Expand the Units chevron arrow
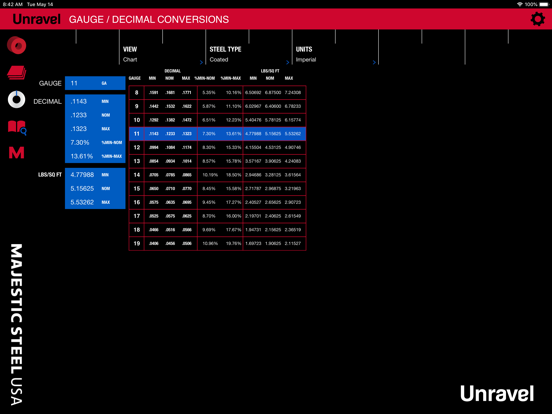The width and height of the screenshot is (552, 414). pos(374,62)
